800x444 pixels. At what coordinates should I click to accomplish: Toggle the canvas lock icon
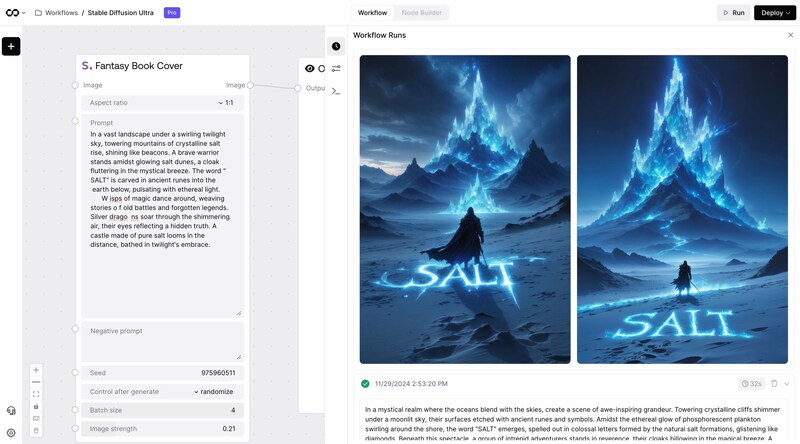pyautogui.click(x=36, y=407)
